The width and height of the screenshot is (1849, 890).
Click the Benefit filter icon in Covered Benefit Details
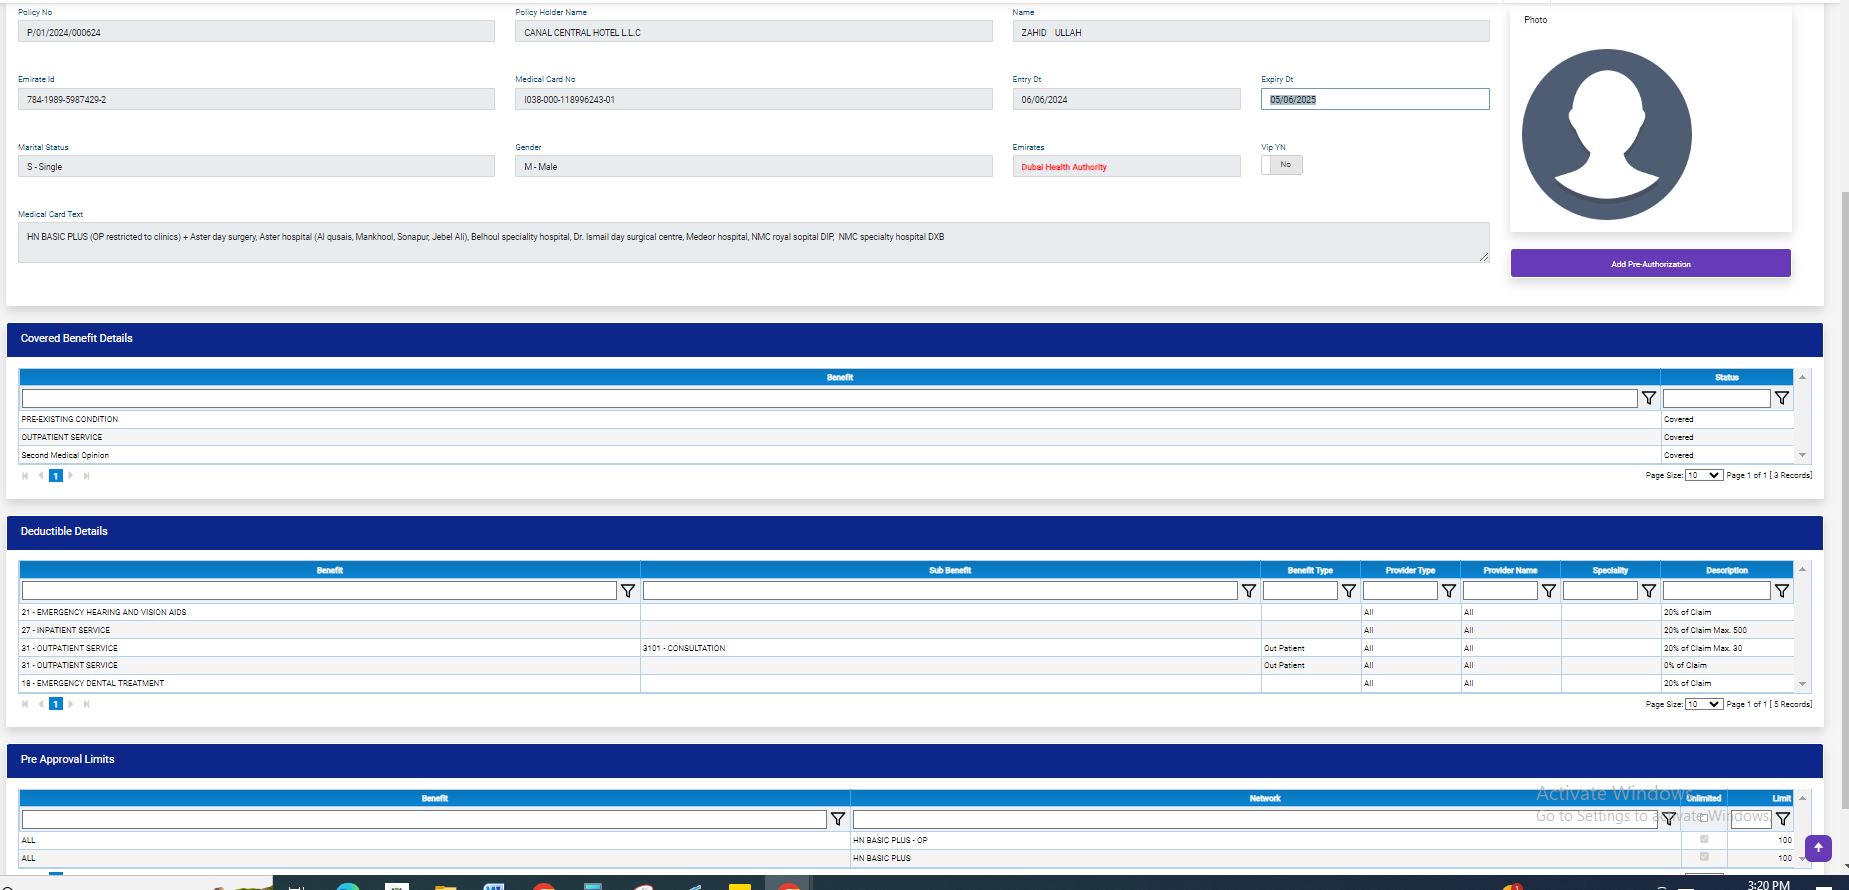[x=1649, y=398]
